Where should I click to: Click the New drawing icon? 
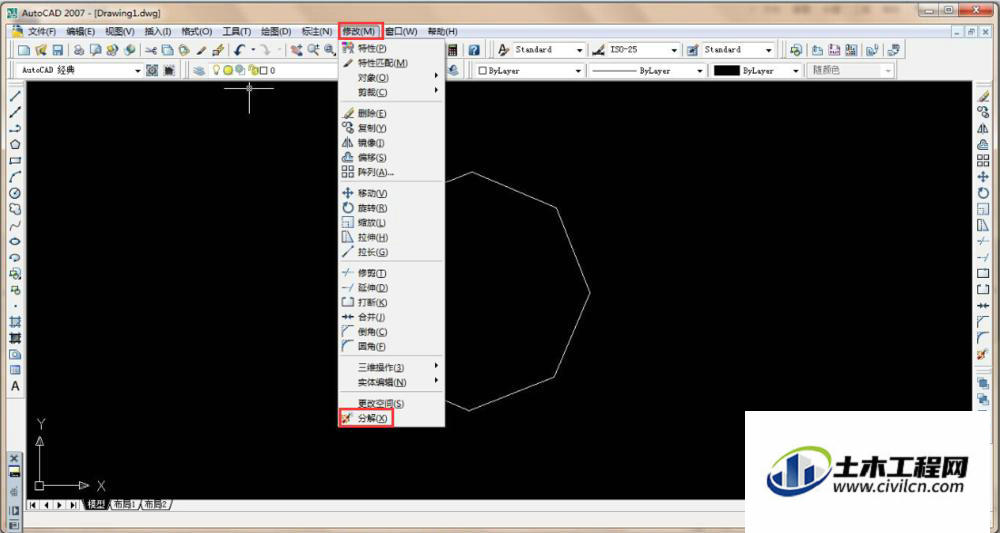coord(24,50)
